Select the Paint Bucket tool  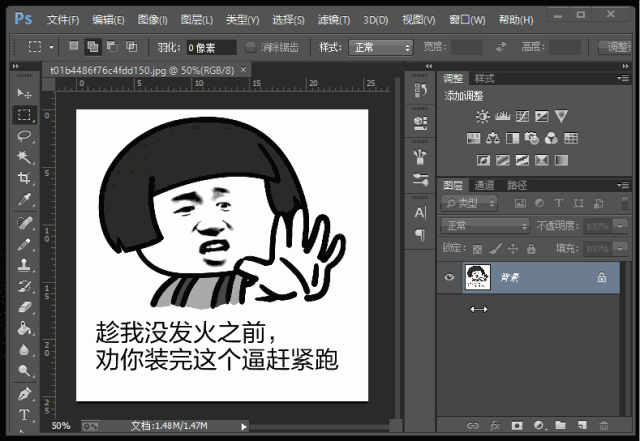coord(24,328)
